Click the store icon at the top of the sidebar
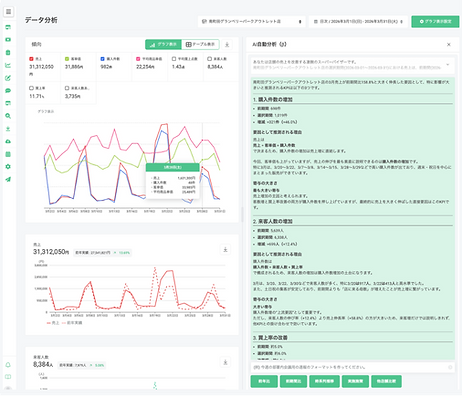Image resolution: width=462 pixels, height=396 pixels. (x=8, y=27)
